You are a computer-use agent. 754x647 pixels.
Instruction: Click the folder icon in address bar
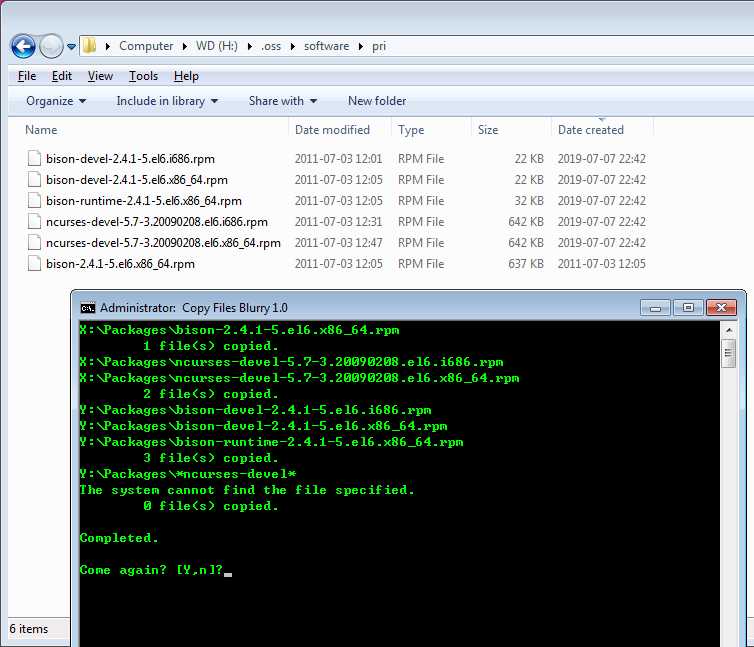(x=90, y=46)
